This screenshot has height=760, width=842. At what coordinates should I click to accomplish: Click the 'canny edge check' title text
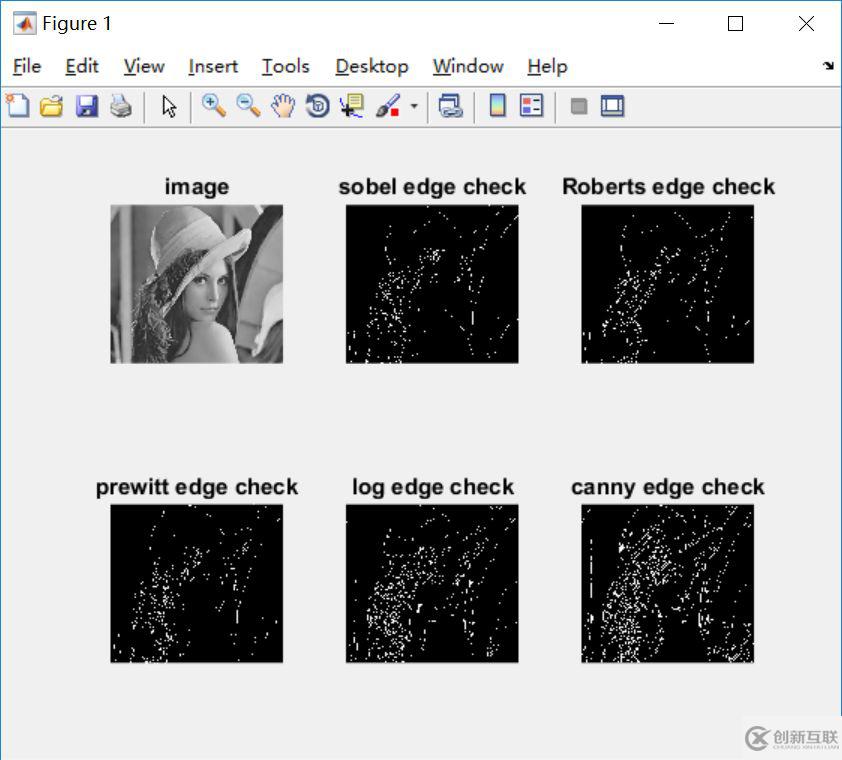point(667,487)
